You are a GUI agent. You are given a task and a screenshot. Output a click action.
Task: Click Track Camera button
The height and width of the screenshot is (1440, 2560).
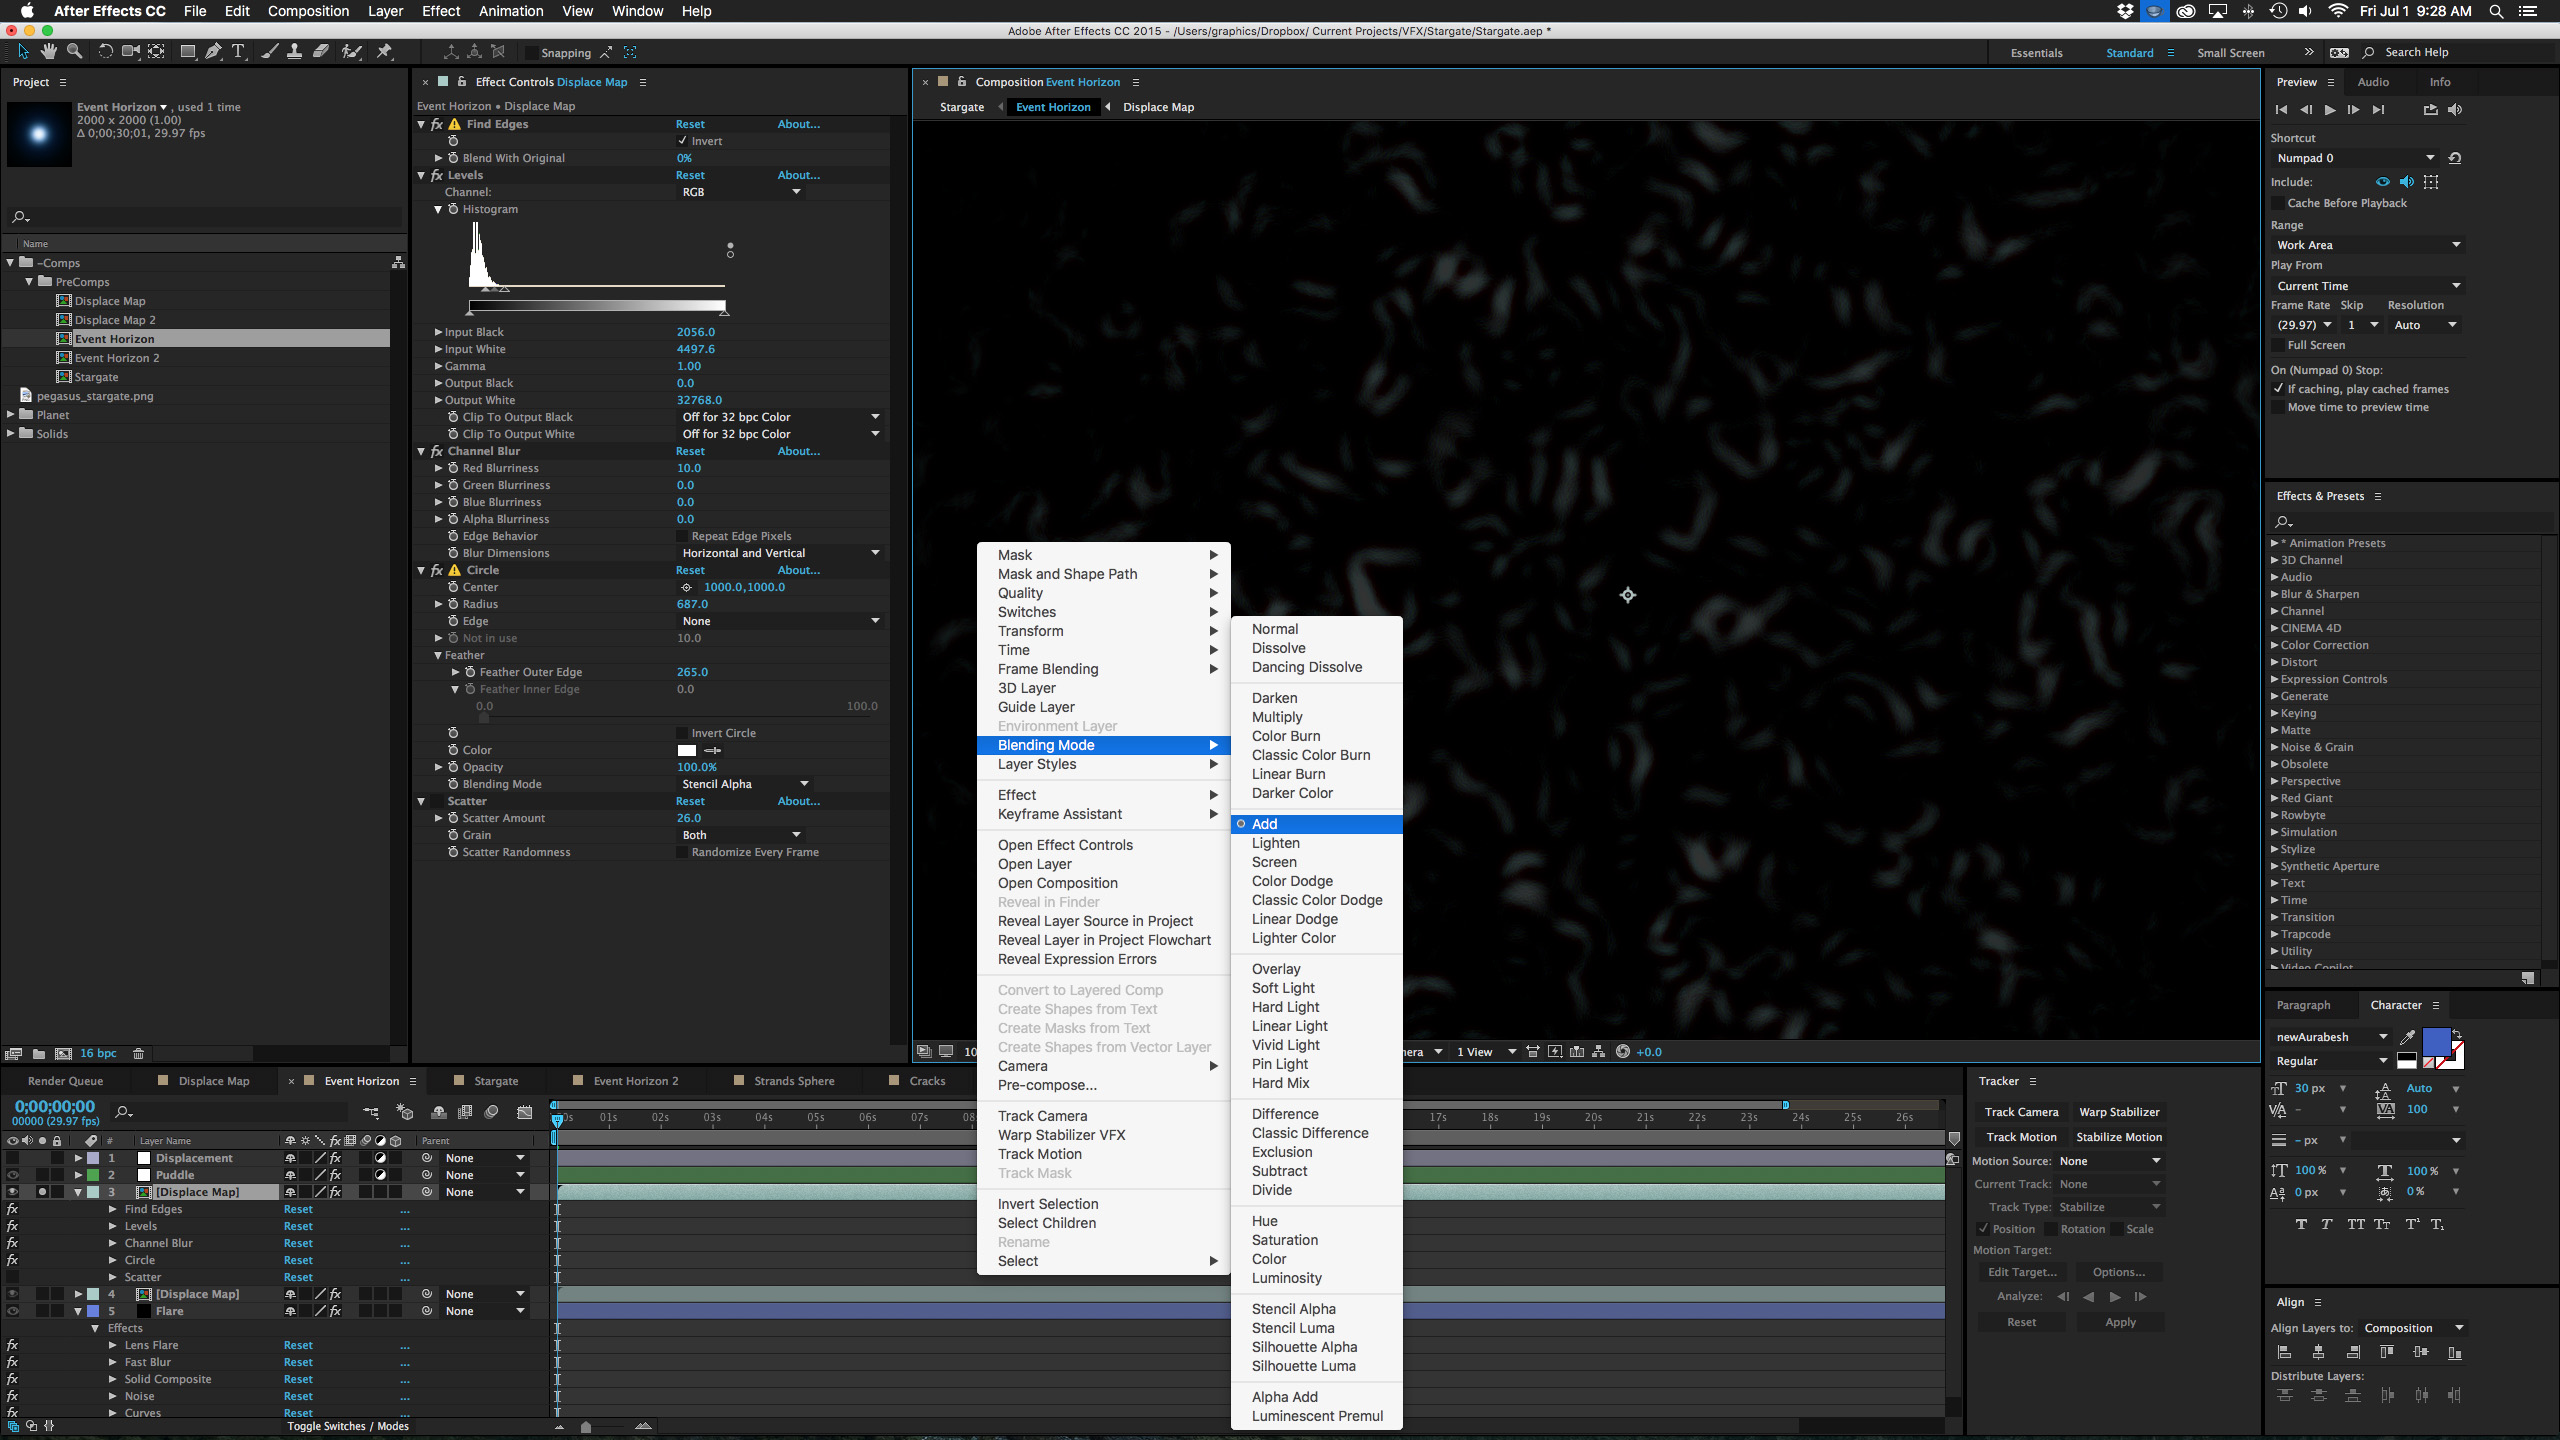(2021, 1112)
